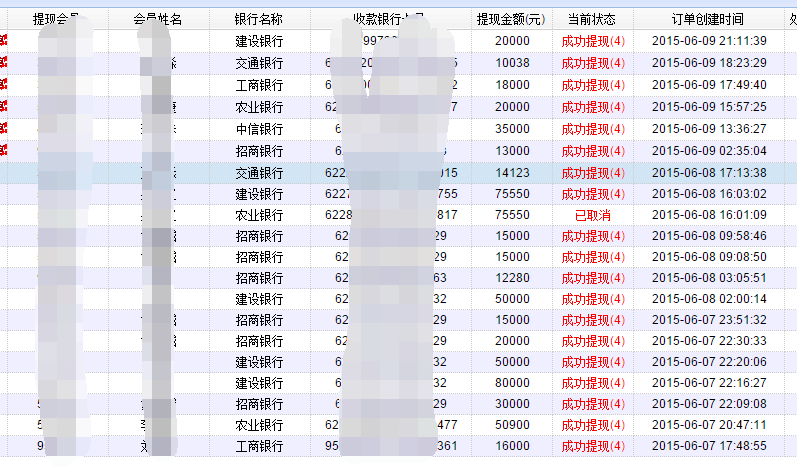Click the amount 13000 cell
The image size is (797, 471).
click(512, 151)
